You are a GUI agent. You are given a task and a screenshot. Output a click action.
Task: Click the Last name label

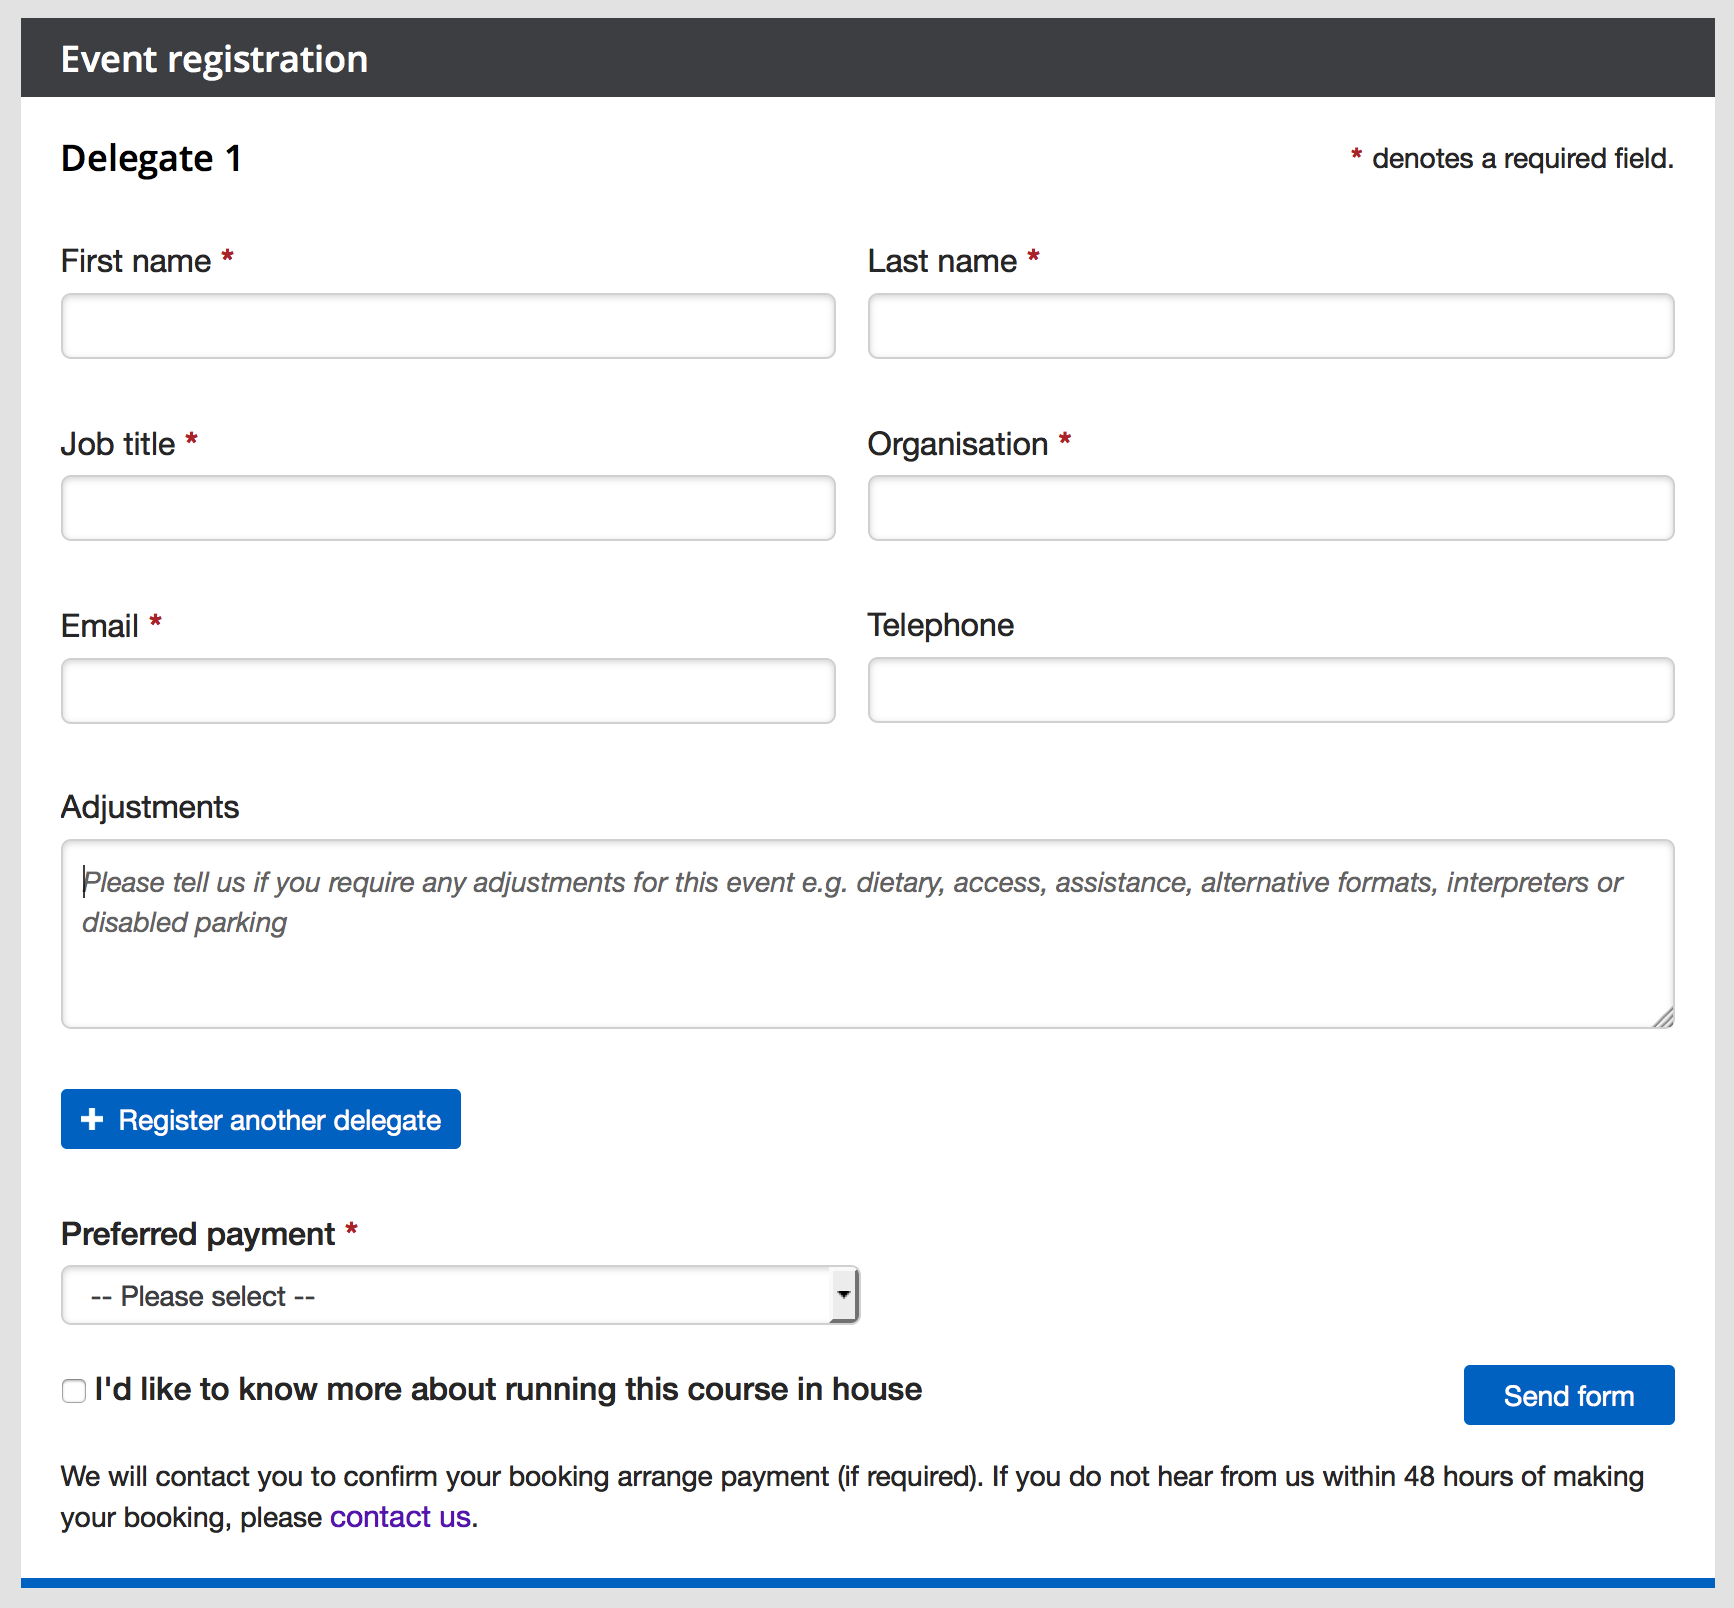click(x=942, y=261)
